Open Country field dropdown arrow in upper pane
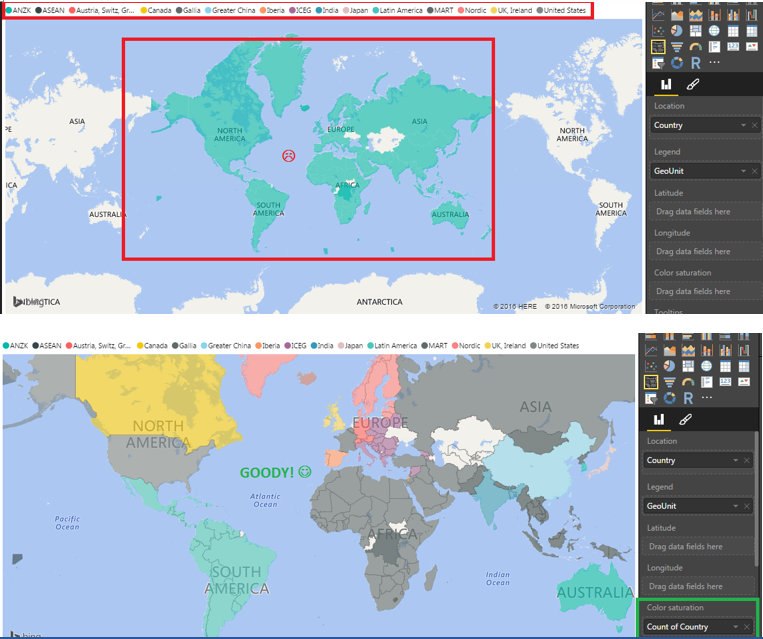The width and height of the screenshot is (763, 639). coord(743,126)
